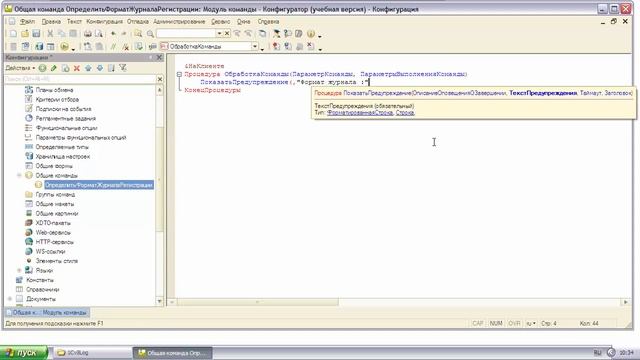Image resolution: width=640 pixels, height=360 pixels.
Task: Open the Сервис menu
Action: coord(221,22)
